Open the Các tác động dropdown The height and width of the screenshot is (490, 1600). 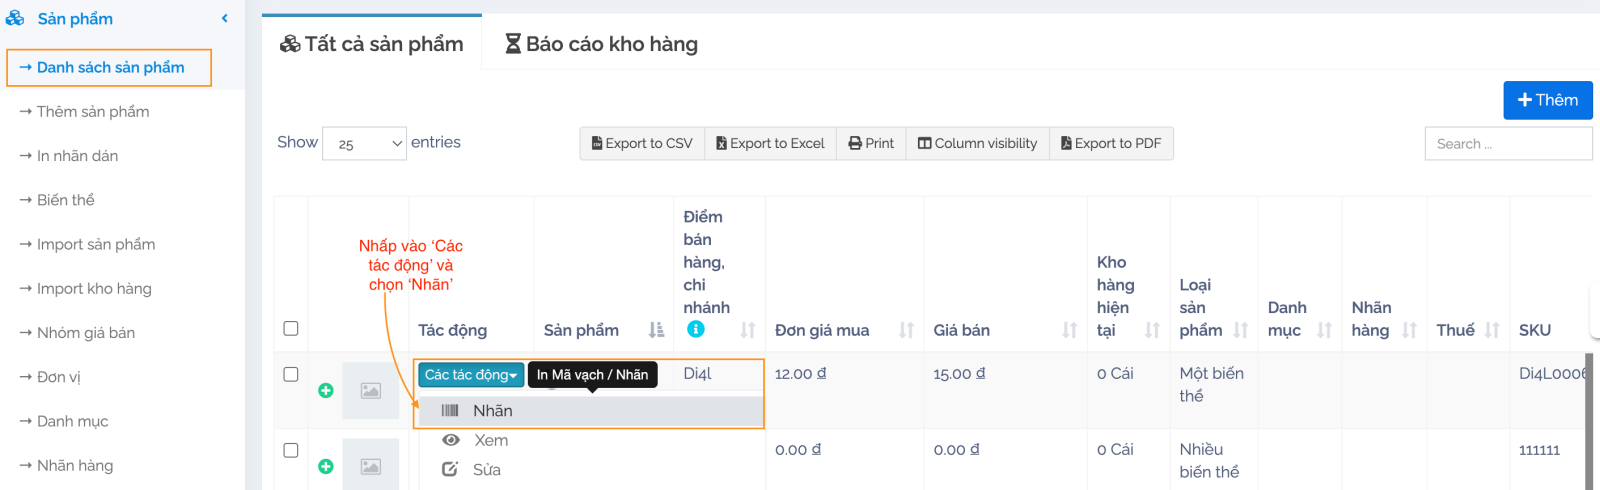coord(470,375)
